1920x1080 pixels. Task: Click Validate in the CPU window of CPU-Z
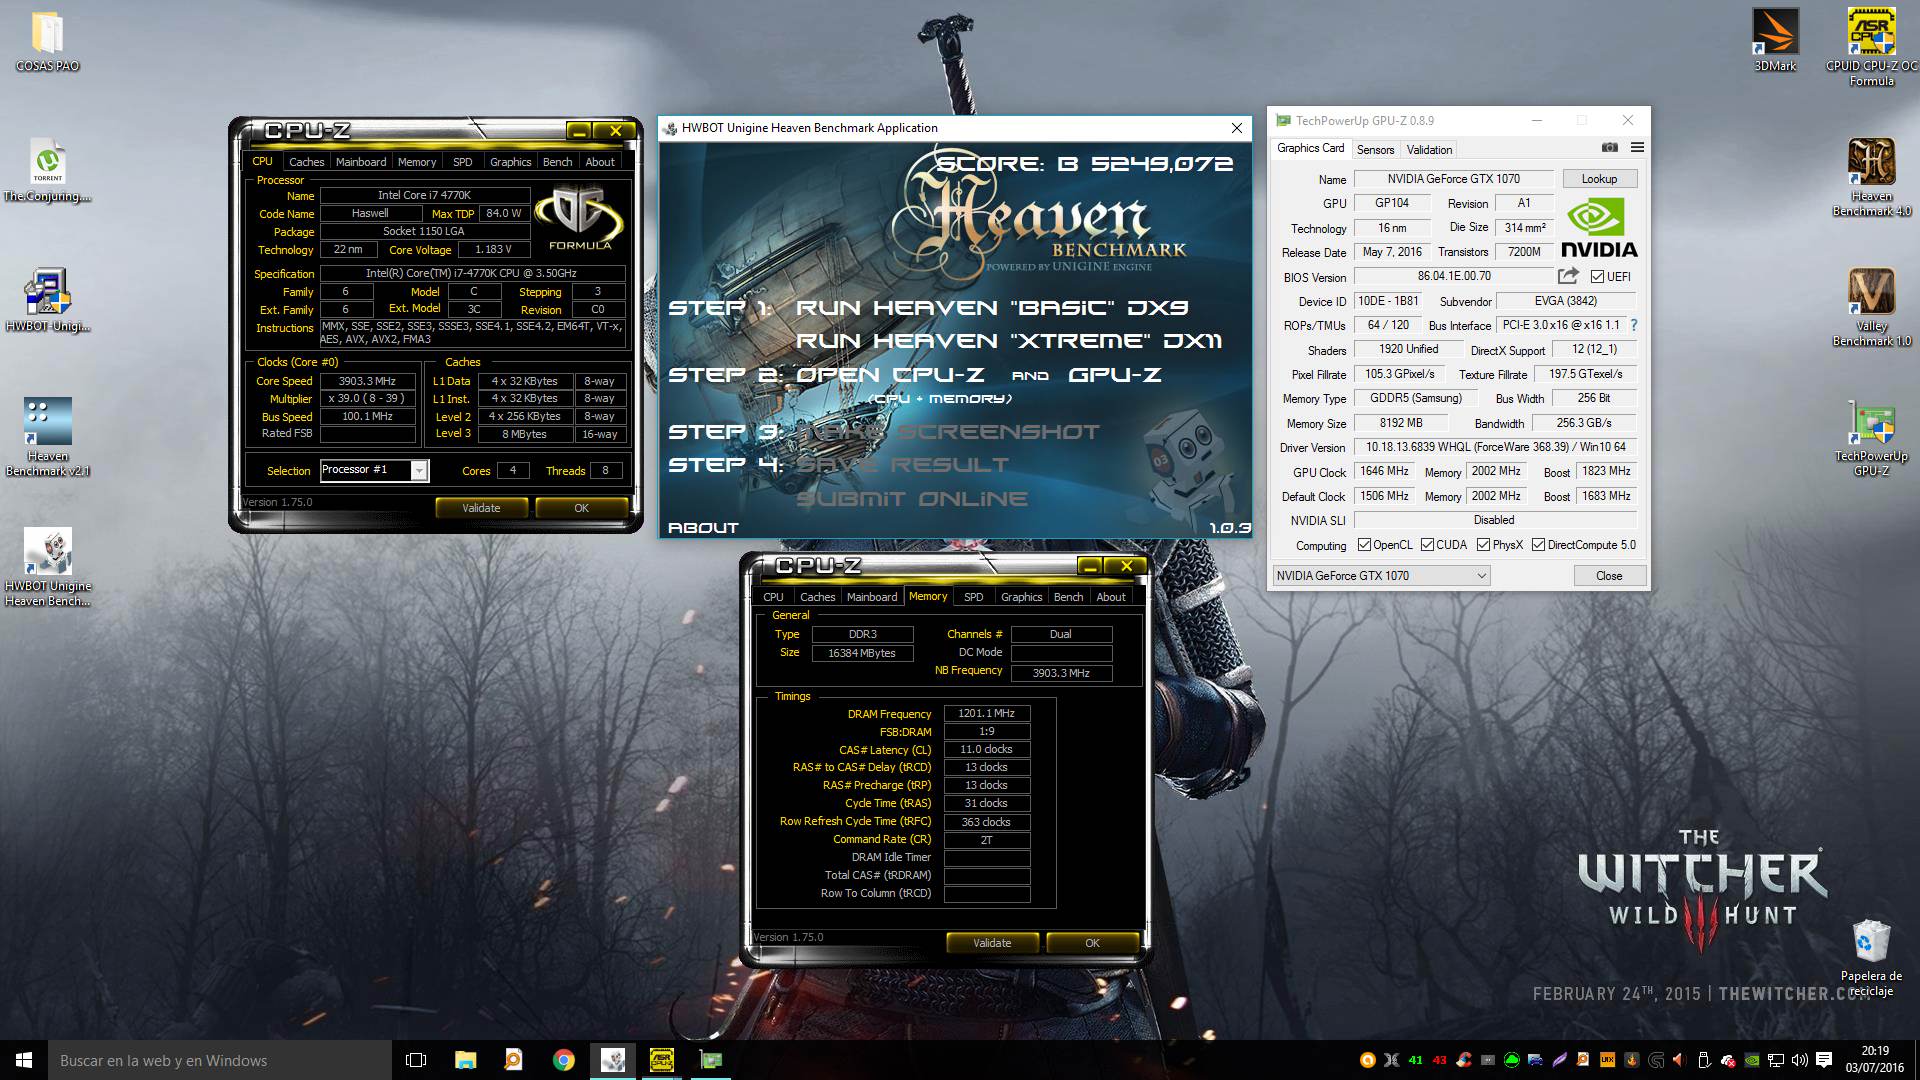pyautogui.click(x=481, y=508)
